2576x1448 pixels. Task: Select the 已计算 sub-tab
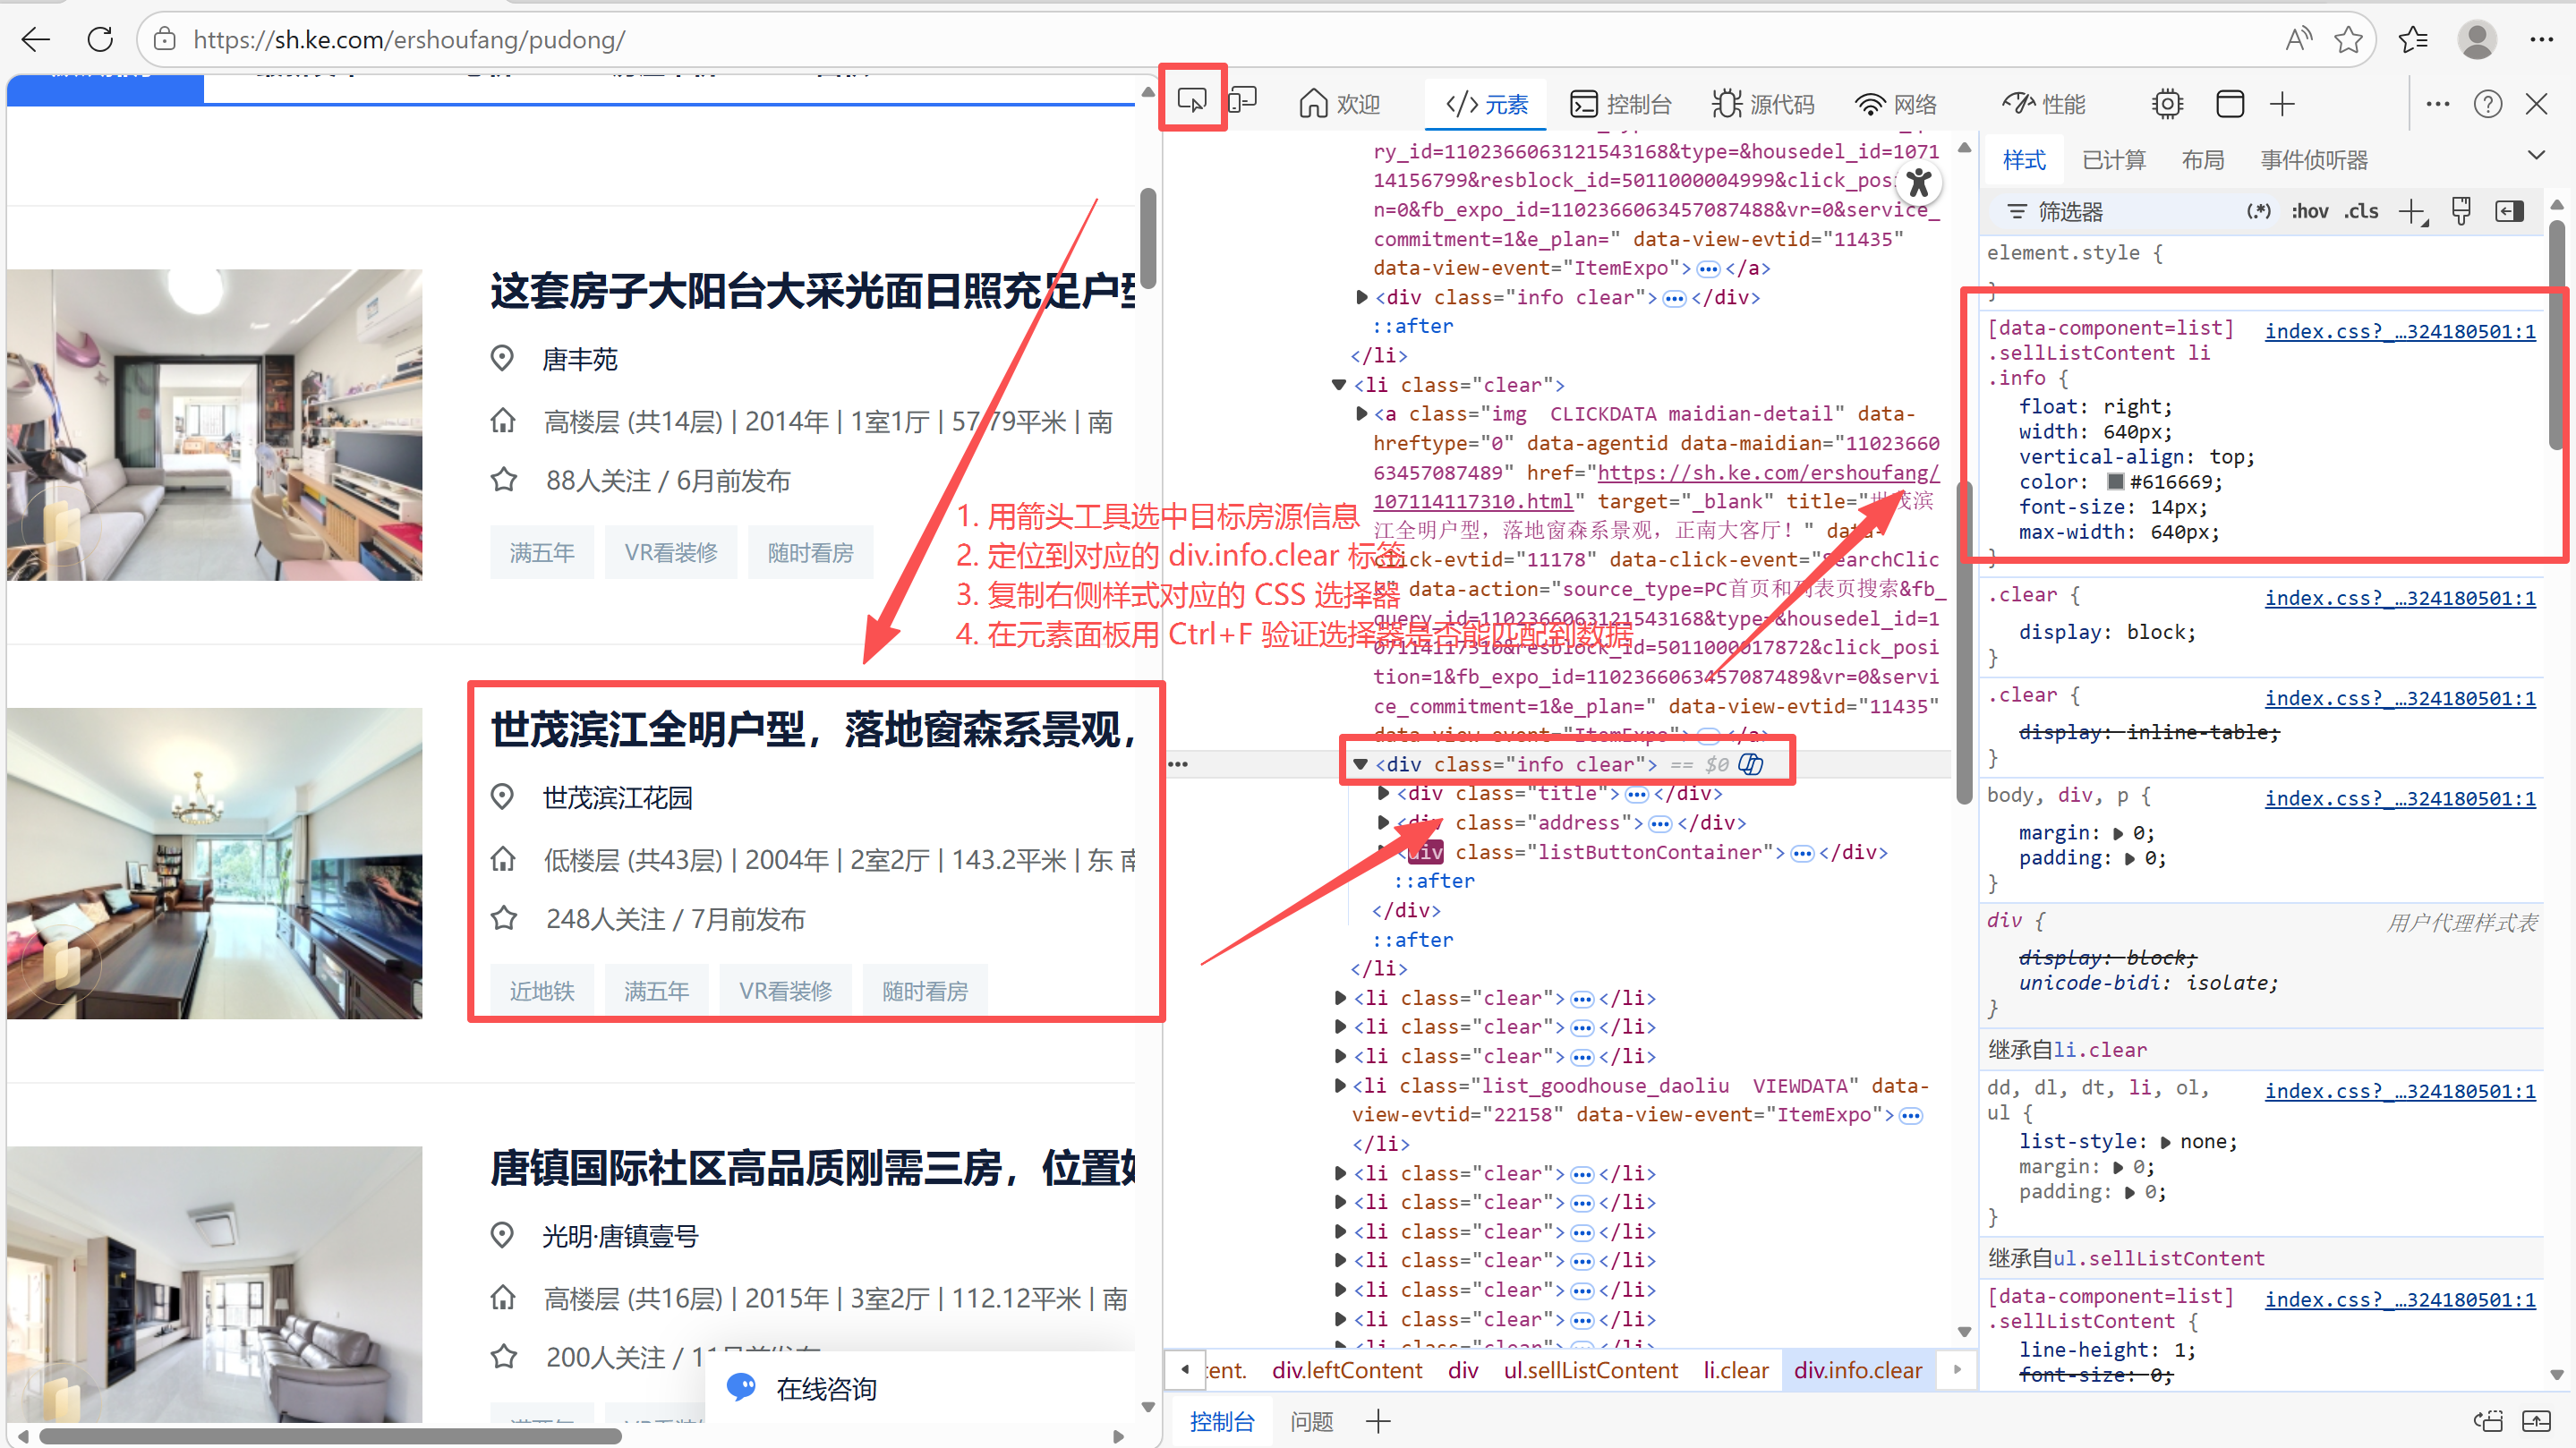(2113, 160)
